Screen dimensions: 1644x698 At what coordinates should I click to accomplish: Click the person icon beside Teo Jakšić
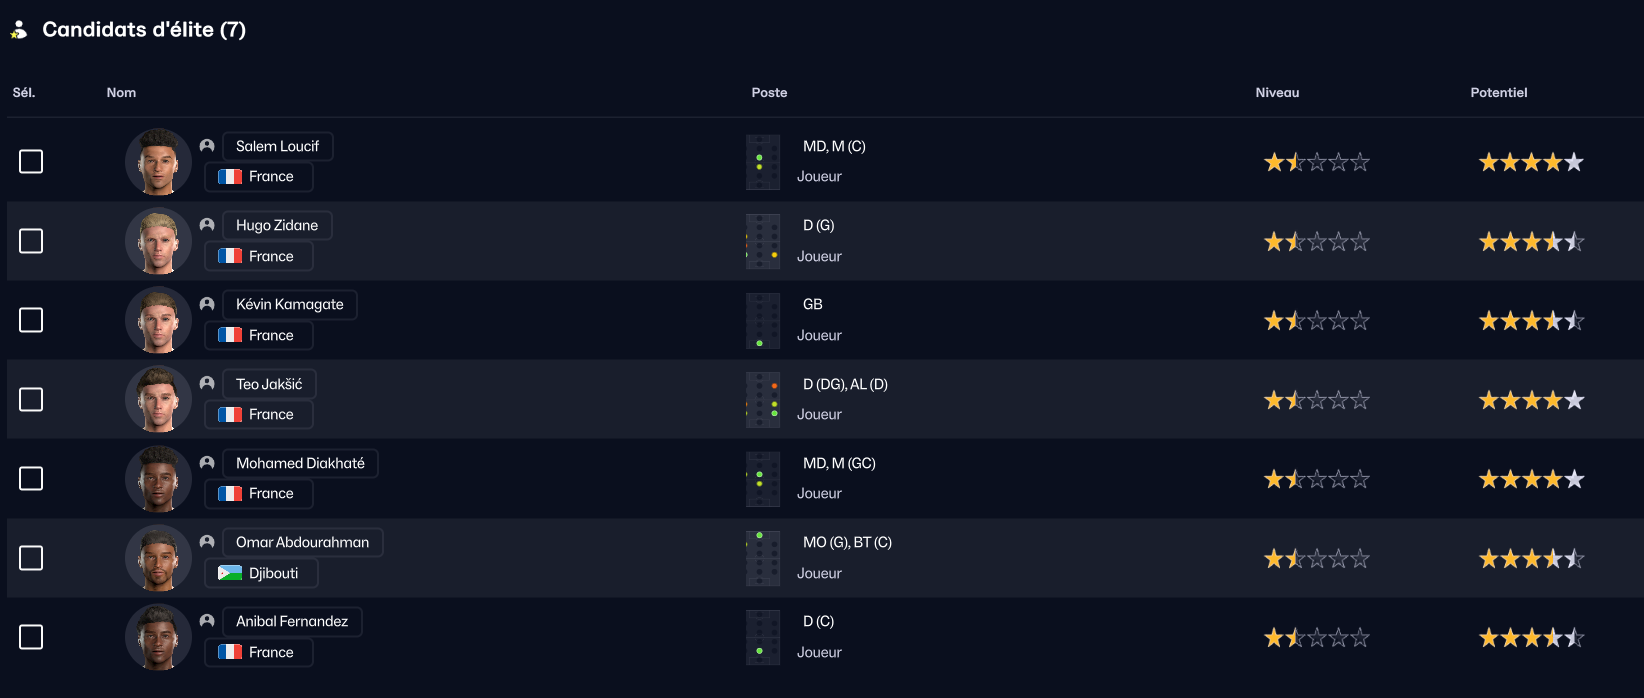point(207,383)
